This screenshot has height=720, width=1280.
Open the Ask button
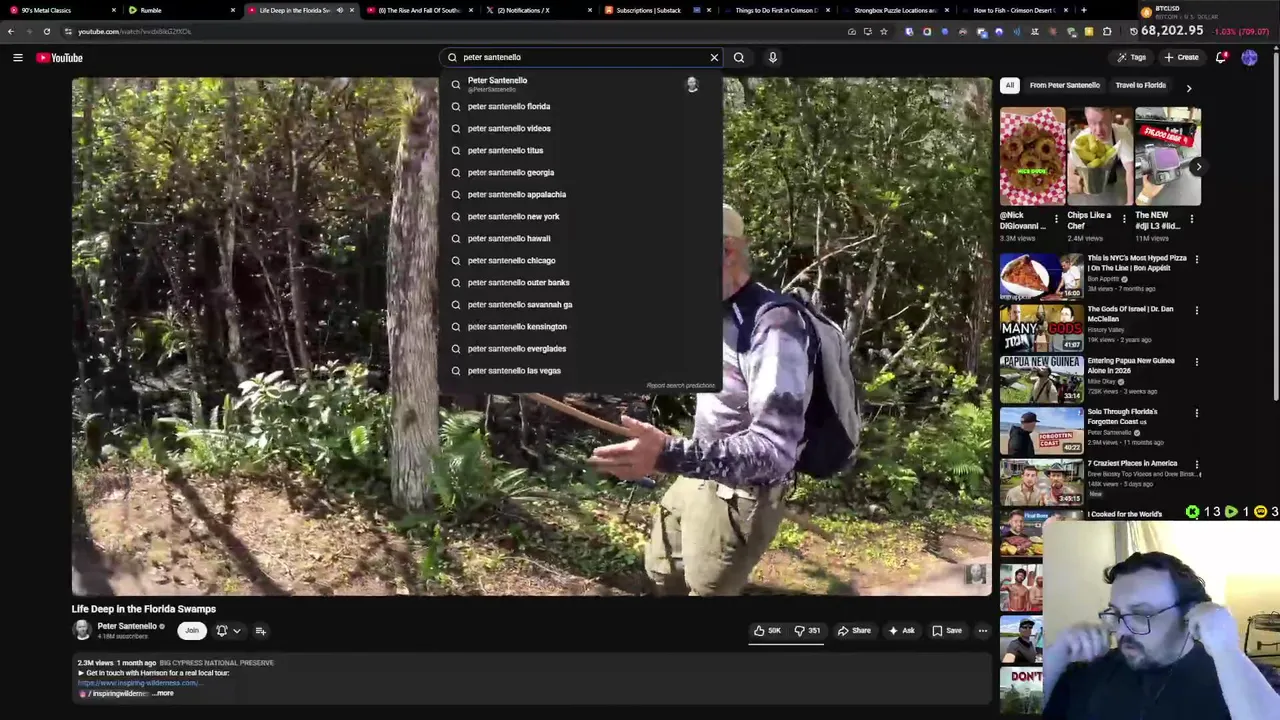click(x=901, y=630)
